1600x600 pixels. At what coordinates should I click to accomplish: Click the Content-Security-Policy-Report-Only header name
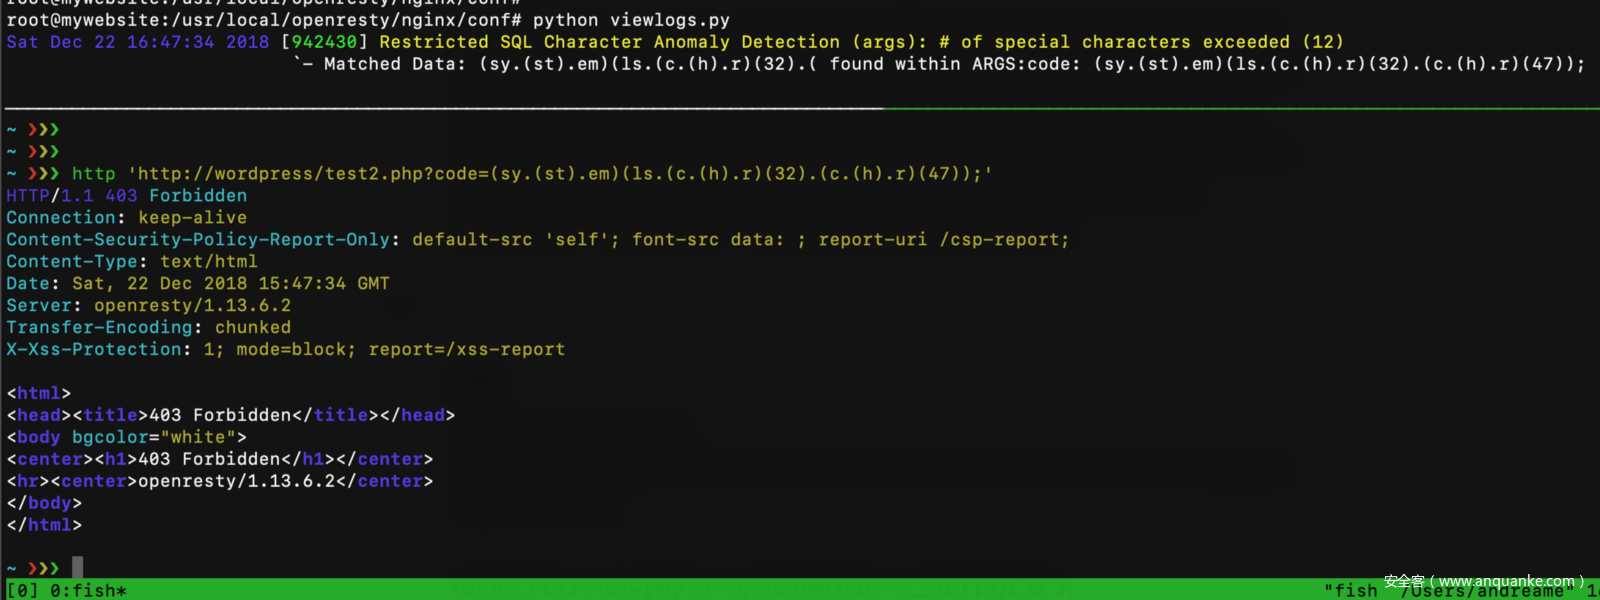(197, 240)
